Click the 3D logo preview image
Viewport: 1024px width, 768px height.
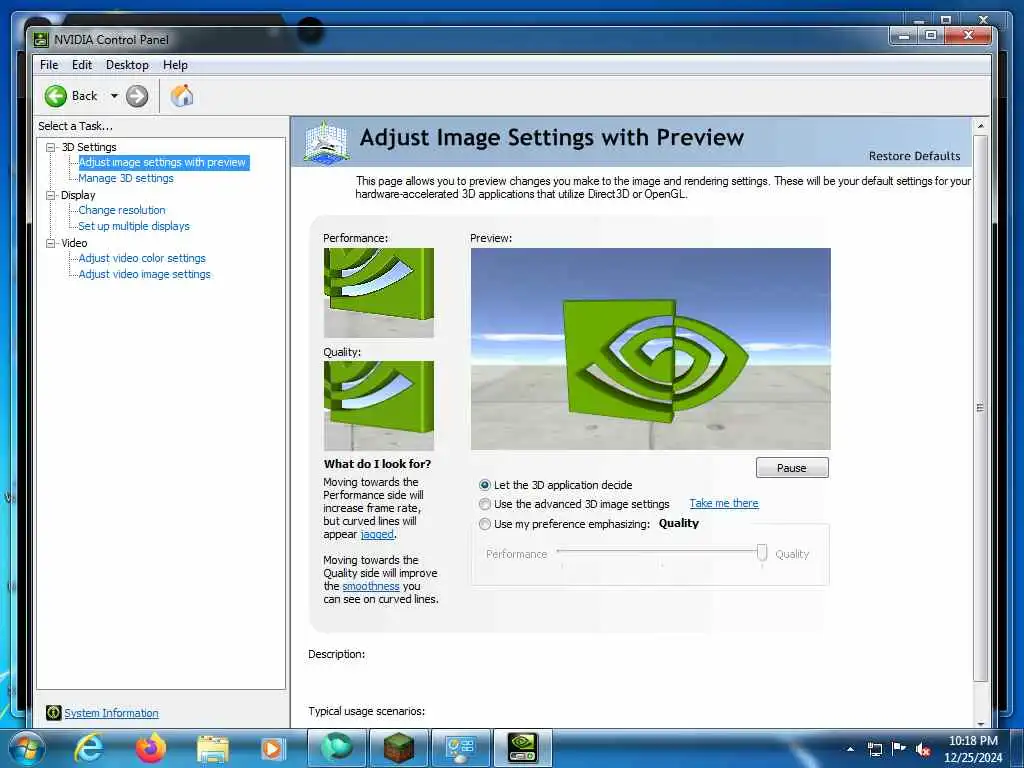point(650,349)
